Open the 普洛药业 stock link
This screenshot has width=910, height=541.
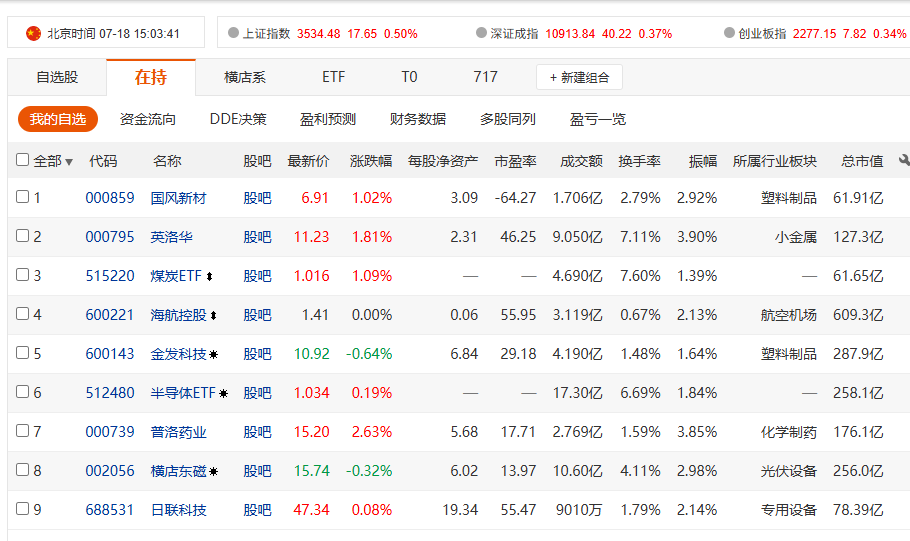[178, 432]
